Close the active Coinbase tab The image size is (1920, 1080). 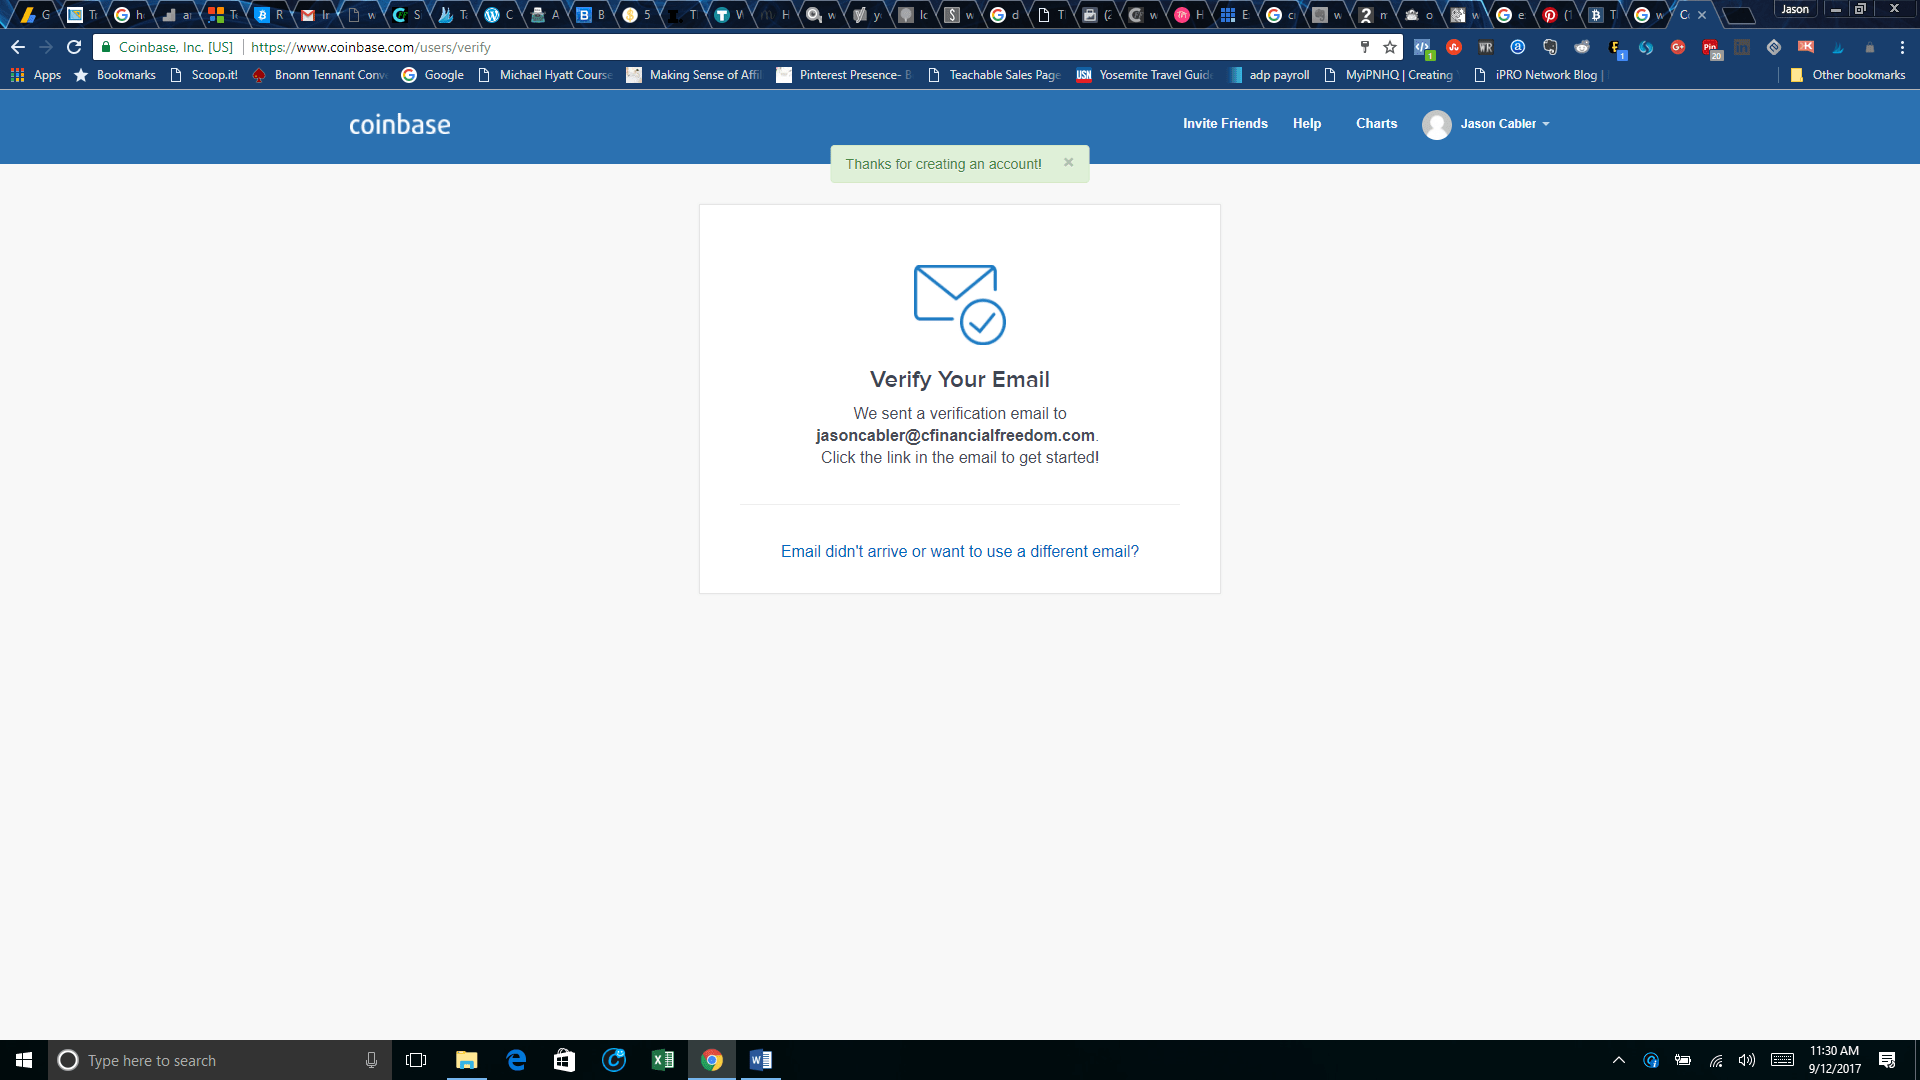tap(1702, 15)
